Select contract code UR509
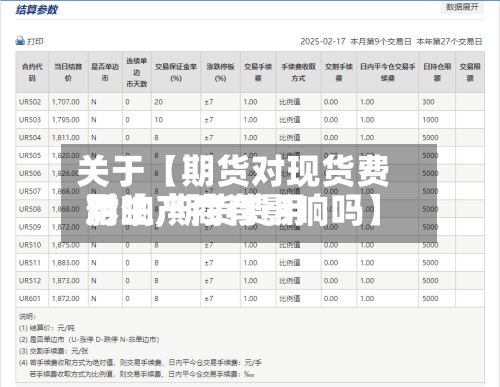 coord(30,227)
